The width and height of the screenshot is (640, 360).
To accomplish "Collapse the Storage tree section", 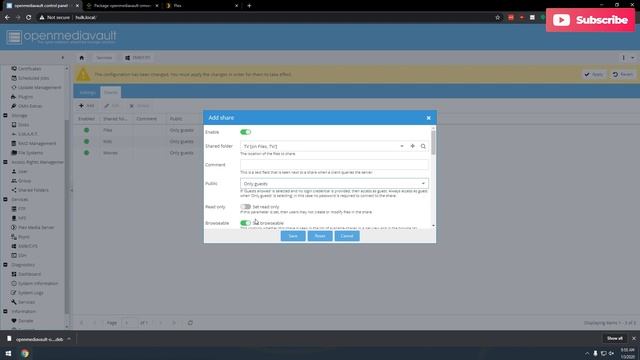I will pos(5,116).
